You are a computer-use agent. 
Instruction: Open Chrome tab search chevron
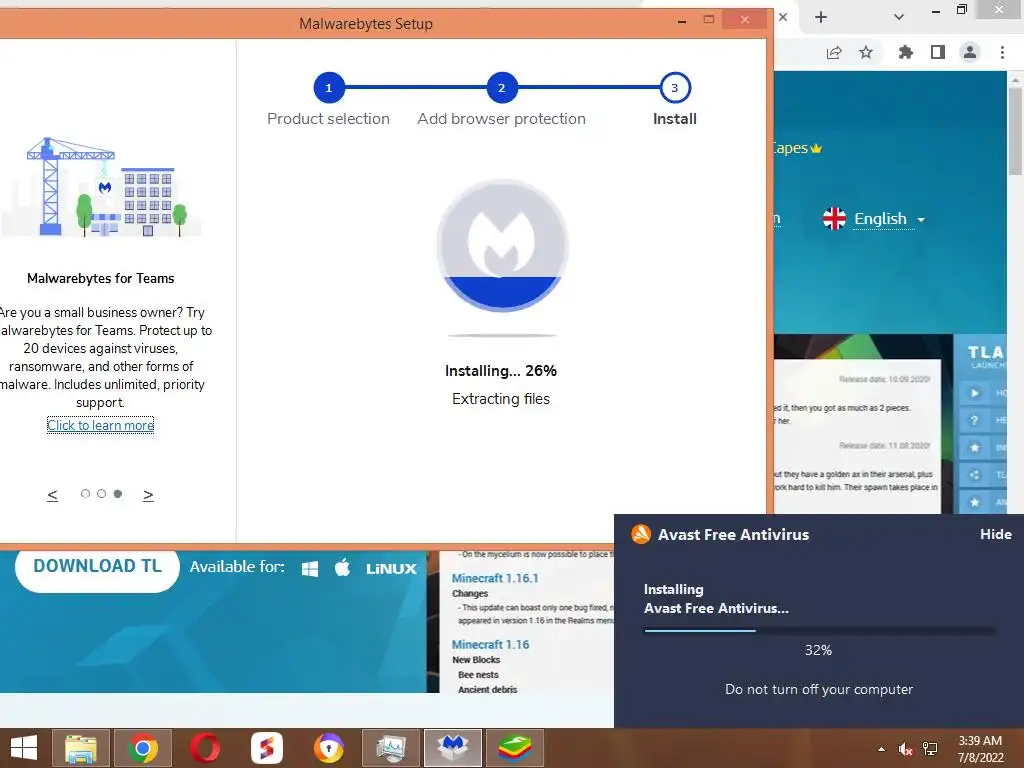pos(899,18)
